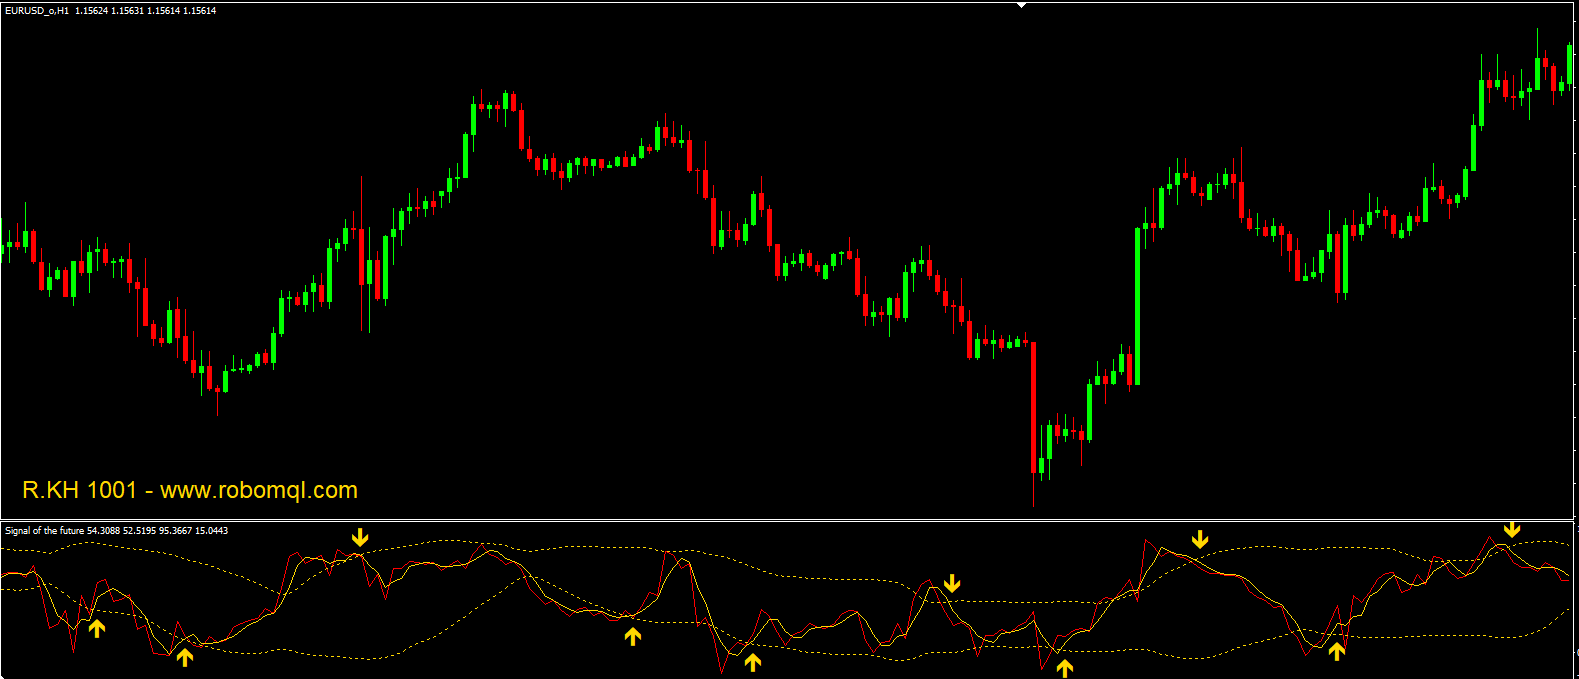This screenshot has height=679, width=1579.
Task: Click the price value 1.15631 in header
Action: click(128, 11)
